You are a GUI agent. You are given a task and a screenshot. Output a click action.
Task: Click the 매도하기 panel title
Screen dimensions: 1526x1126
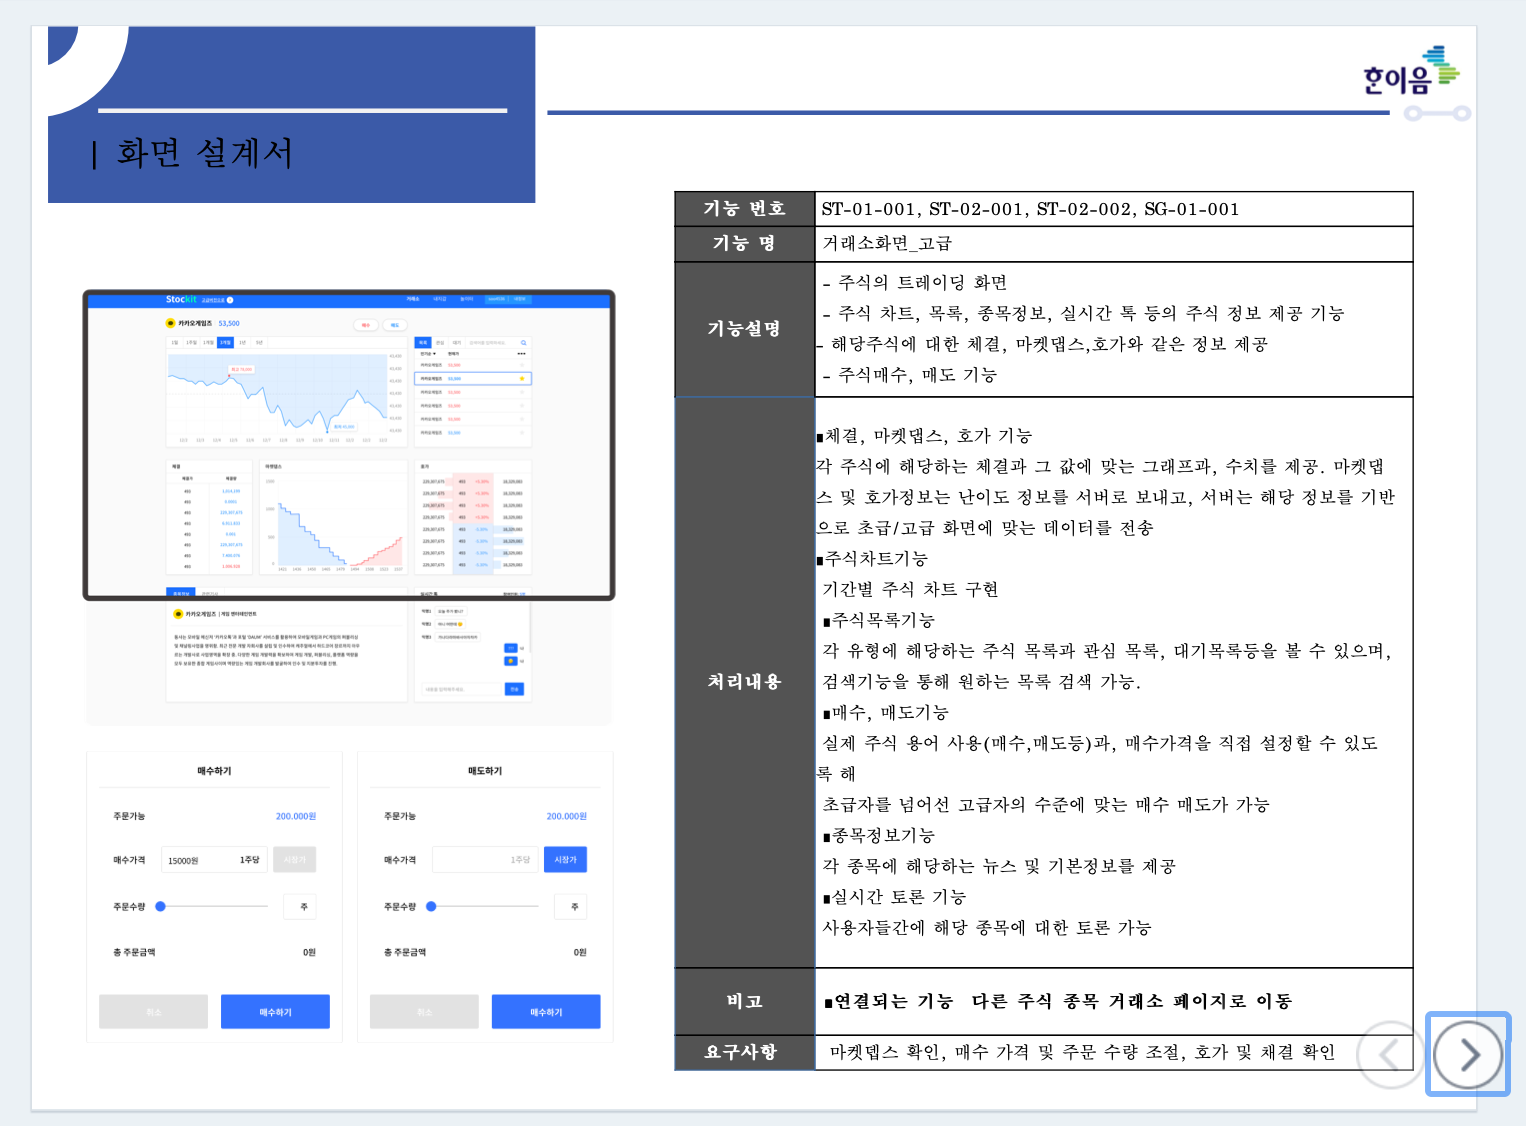click(x=485, y=771)
